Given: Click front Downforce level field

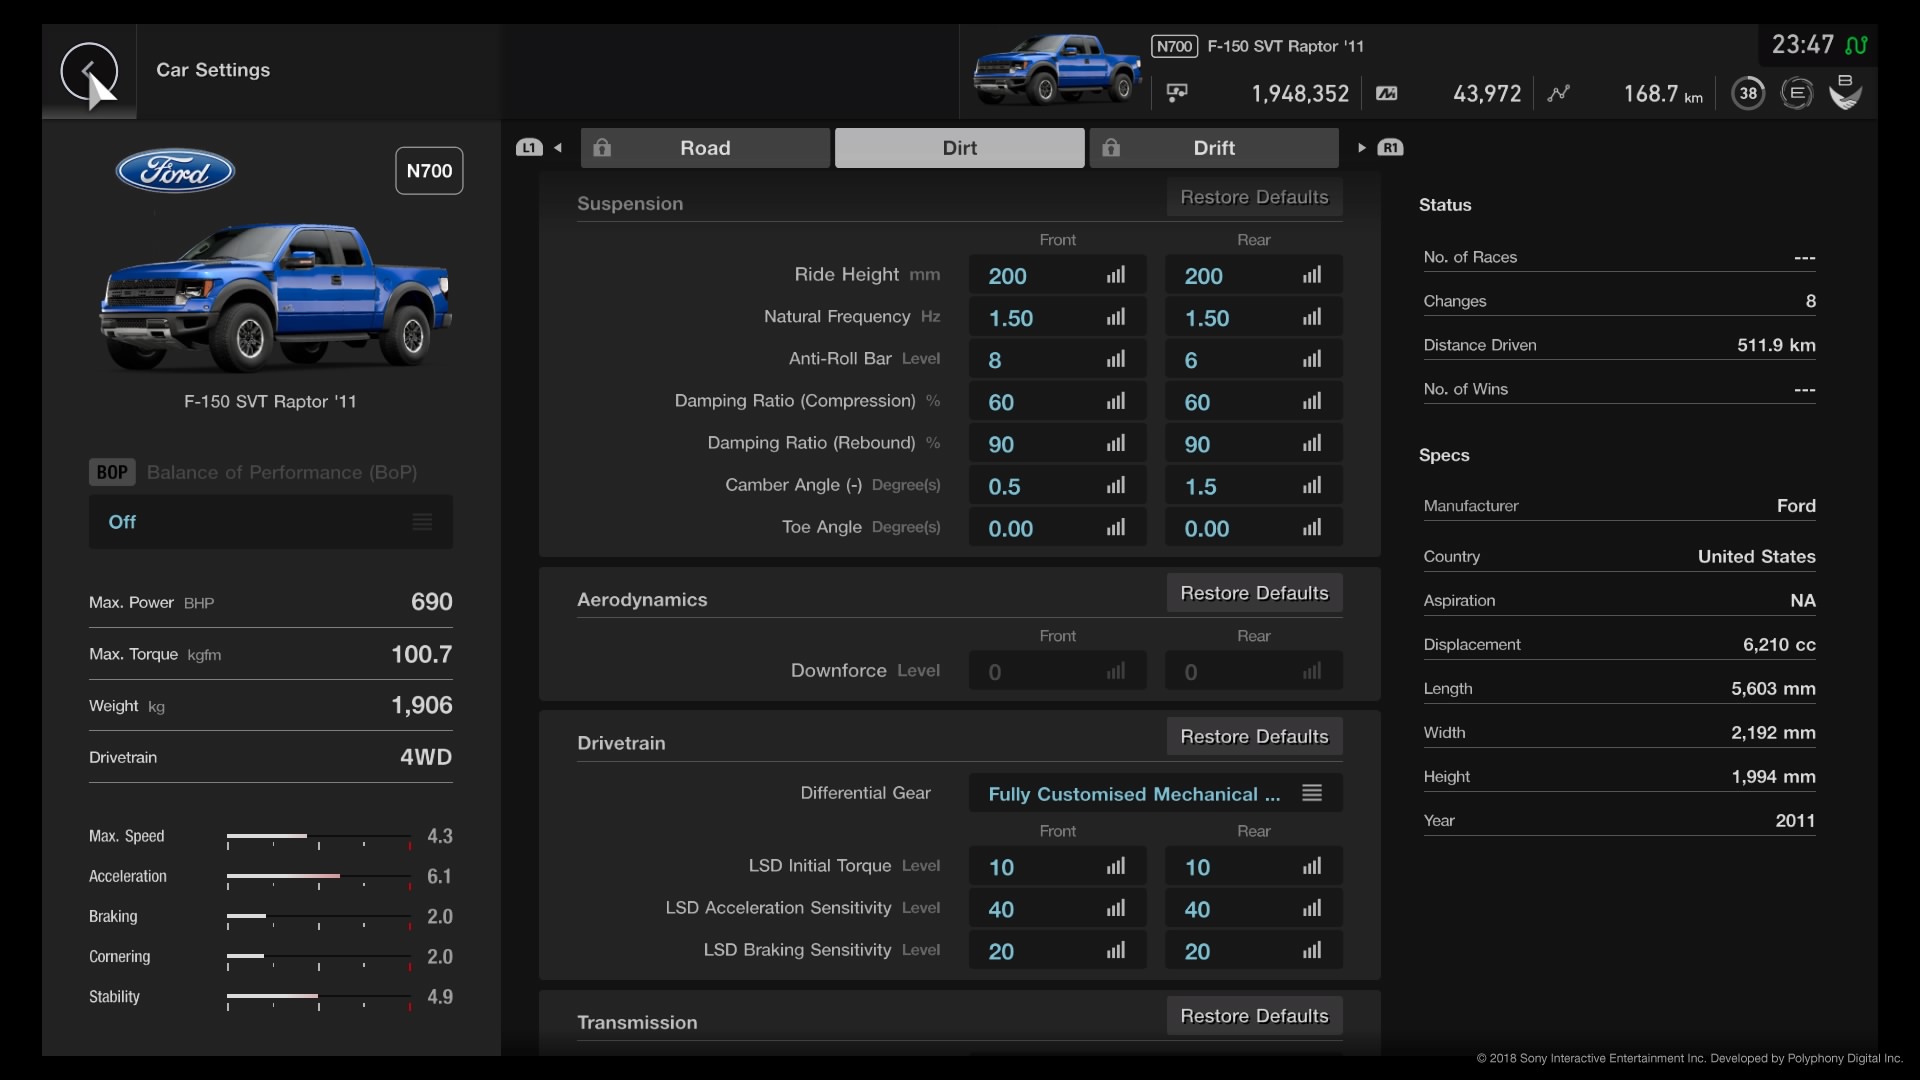Looking at the screenshot, I should (1057, 672).
